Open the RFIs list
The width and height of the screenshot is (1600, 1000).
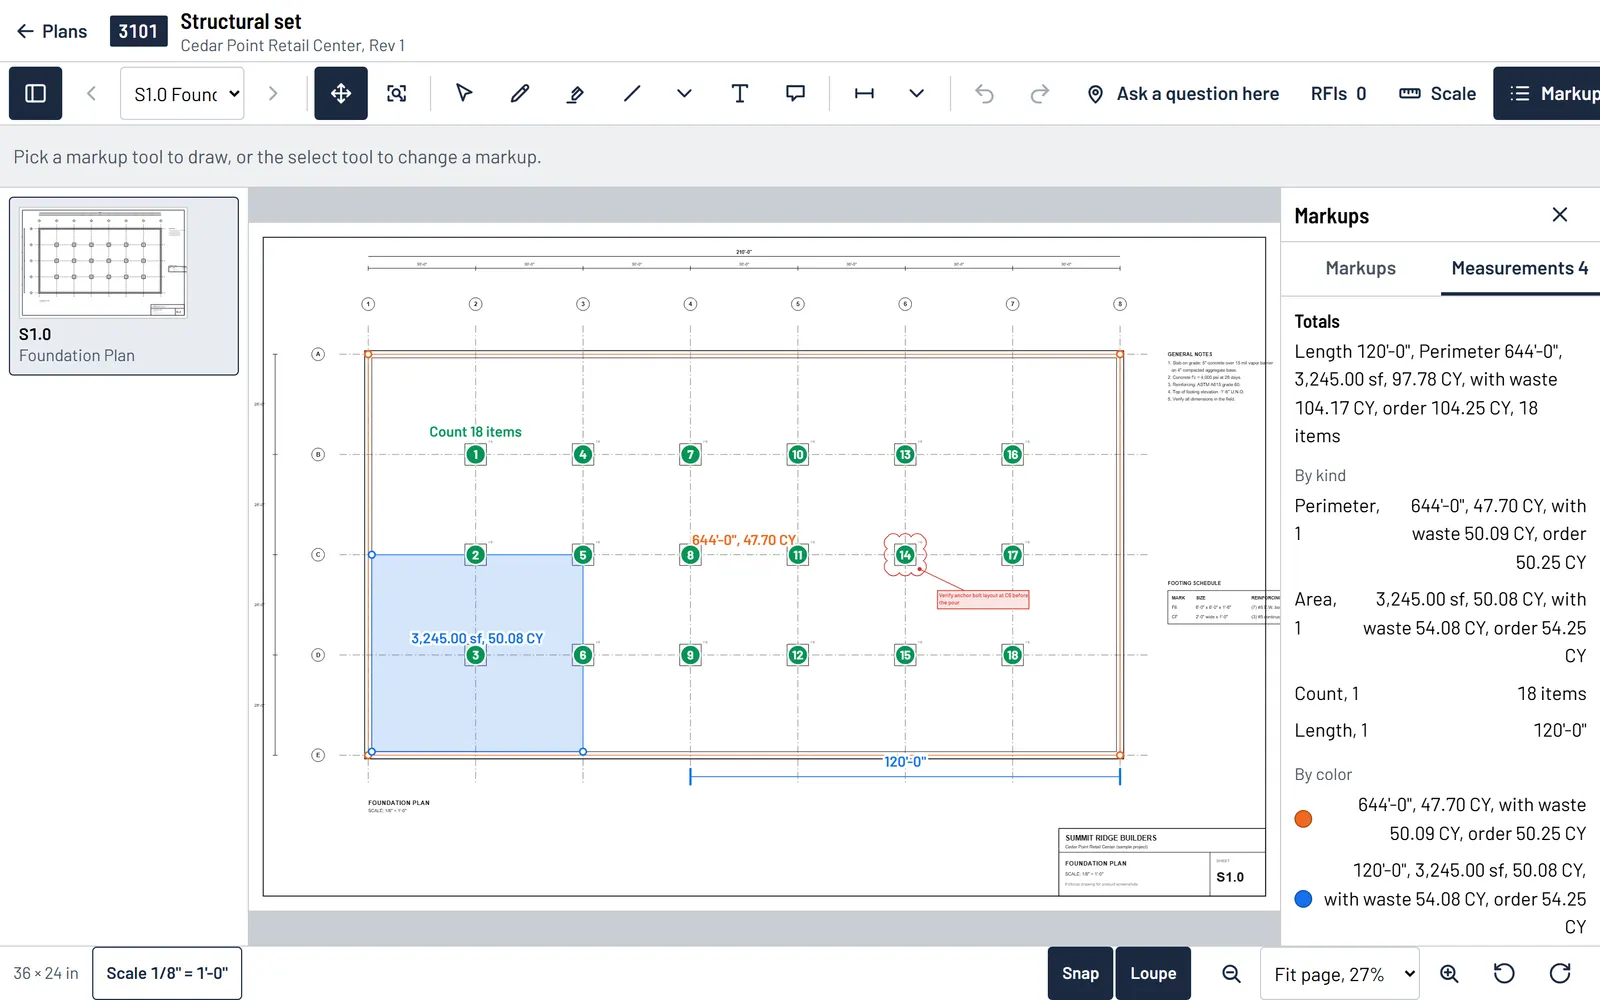(1338, 93)
